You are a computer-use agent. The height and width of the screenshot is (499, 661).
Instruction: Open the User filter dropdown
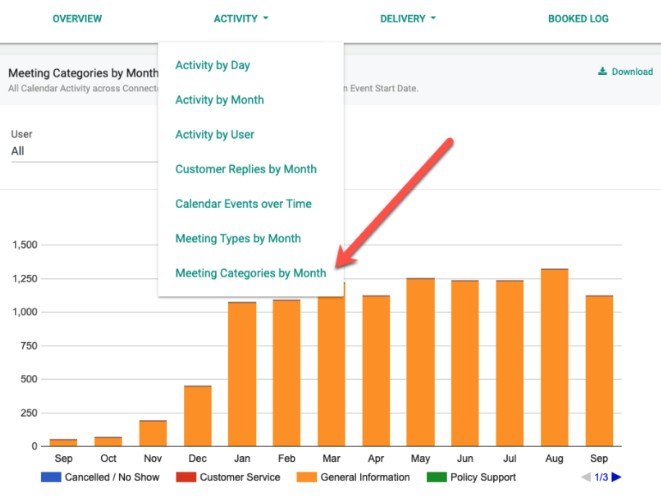[x=80, y=151]
